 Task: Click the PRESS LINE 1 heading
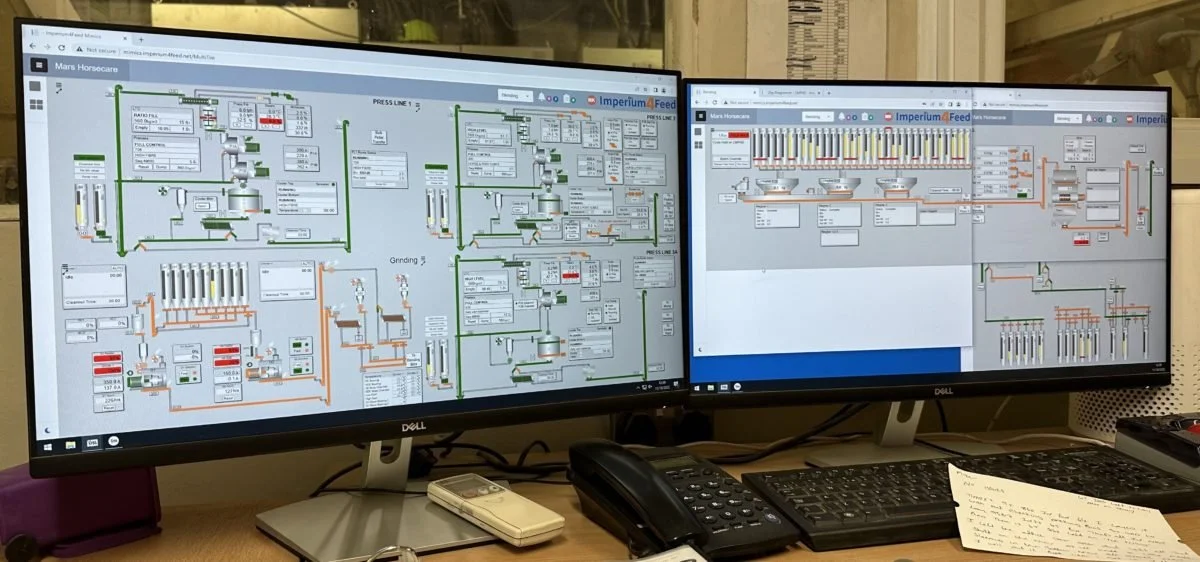click(x=391, y=102)
